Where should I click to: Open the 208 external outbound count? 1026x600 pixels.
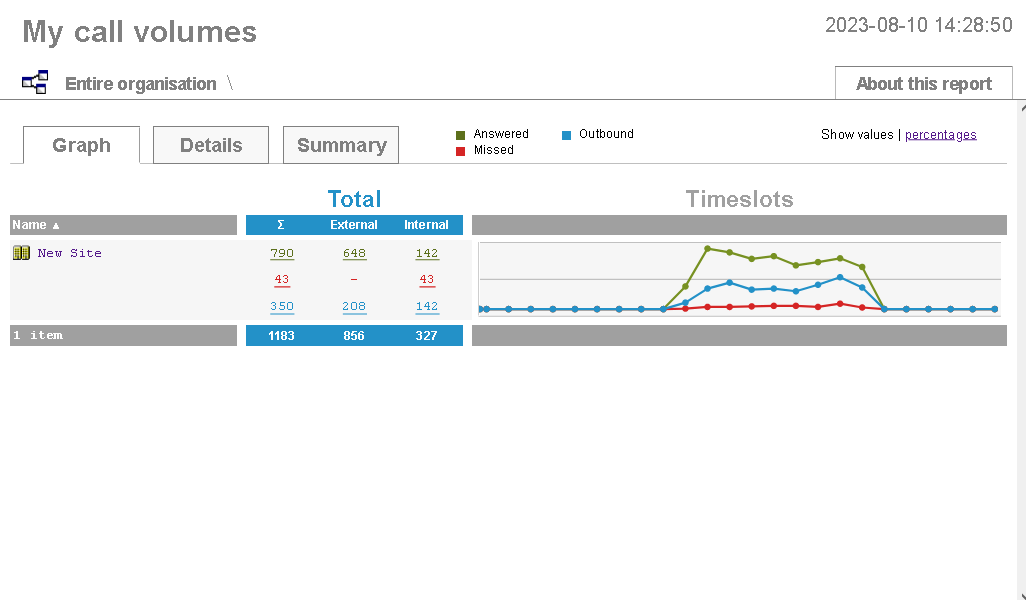[354, 306]
